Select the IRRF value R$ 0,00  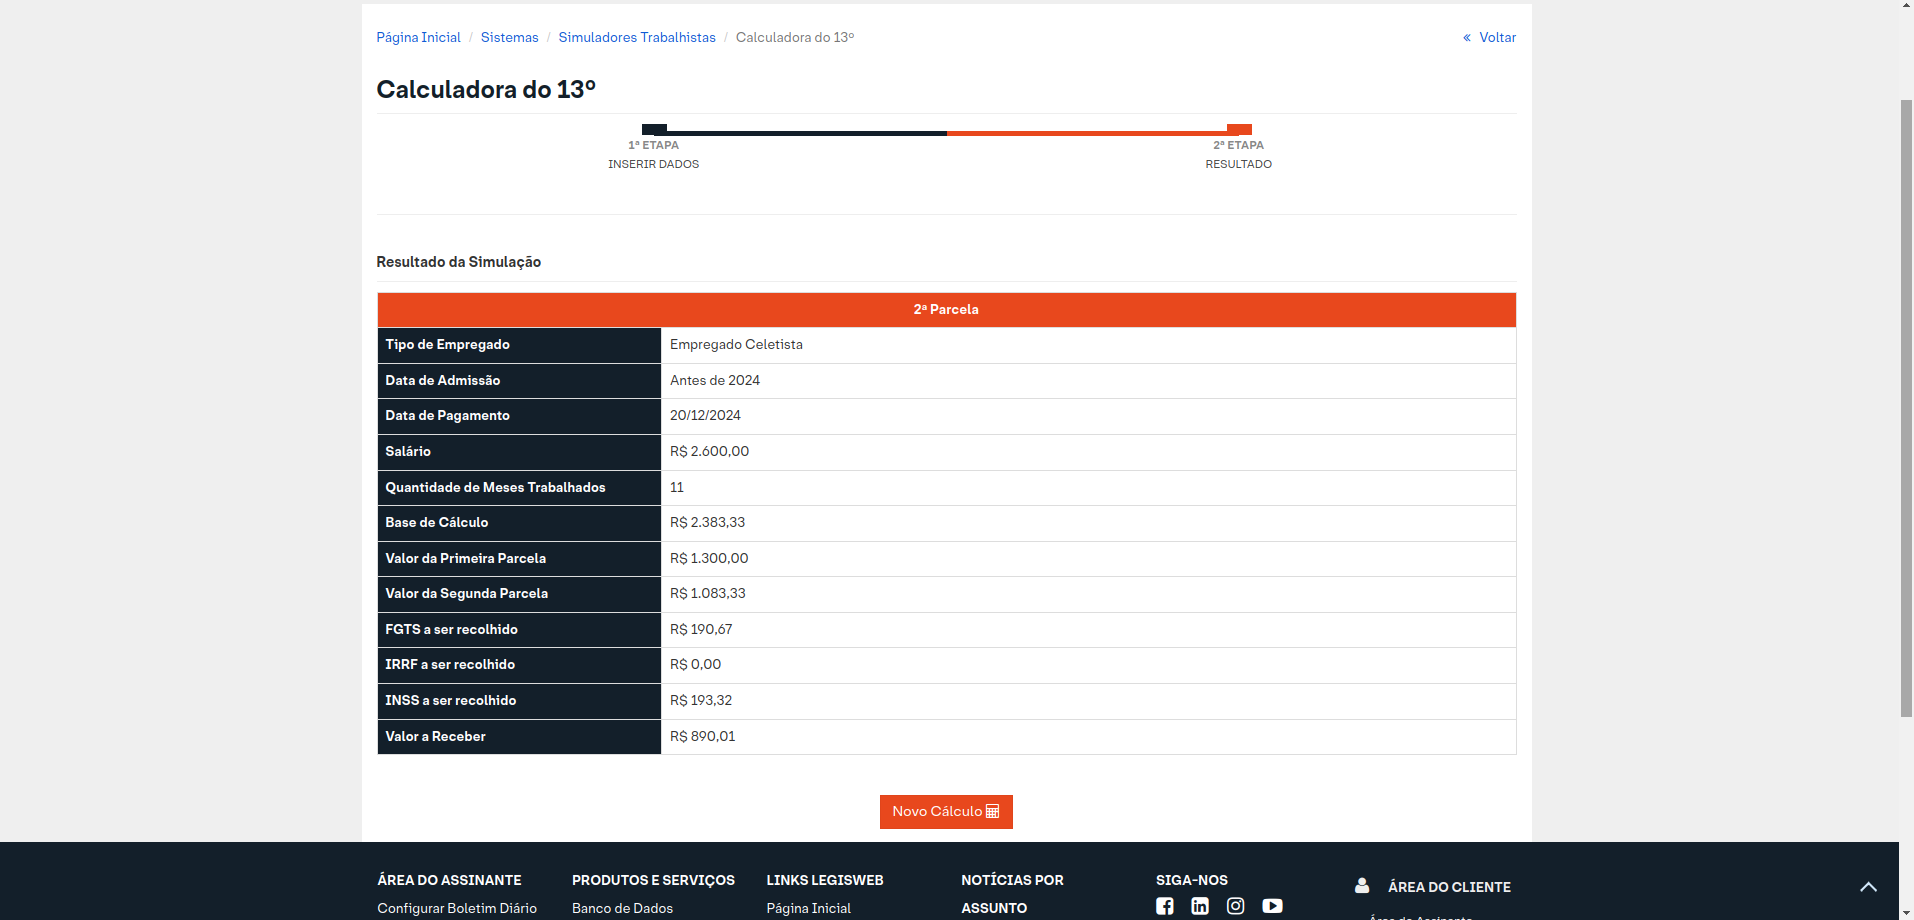coord(695,665)
